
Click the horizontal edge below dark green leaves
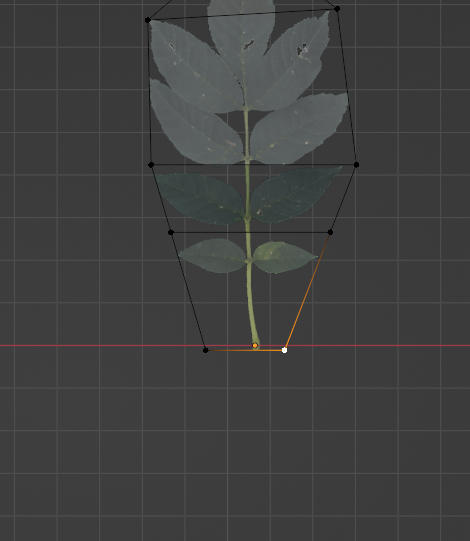250,232
